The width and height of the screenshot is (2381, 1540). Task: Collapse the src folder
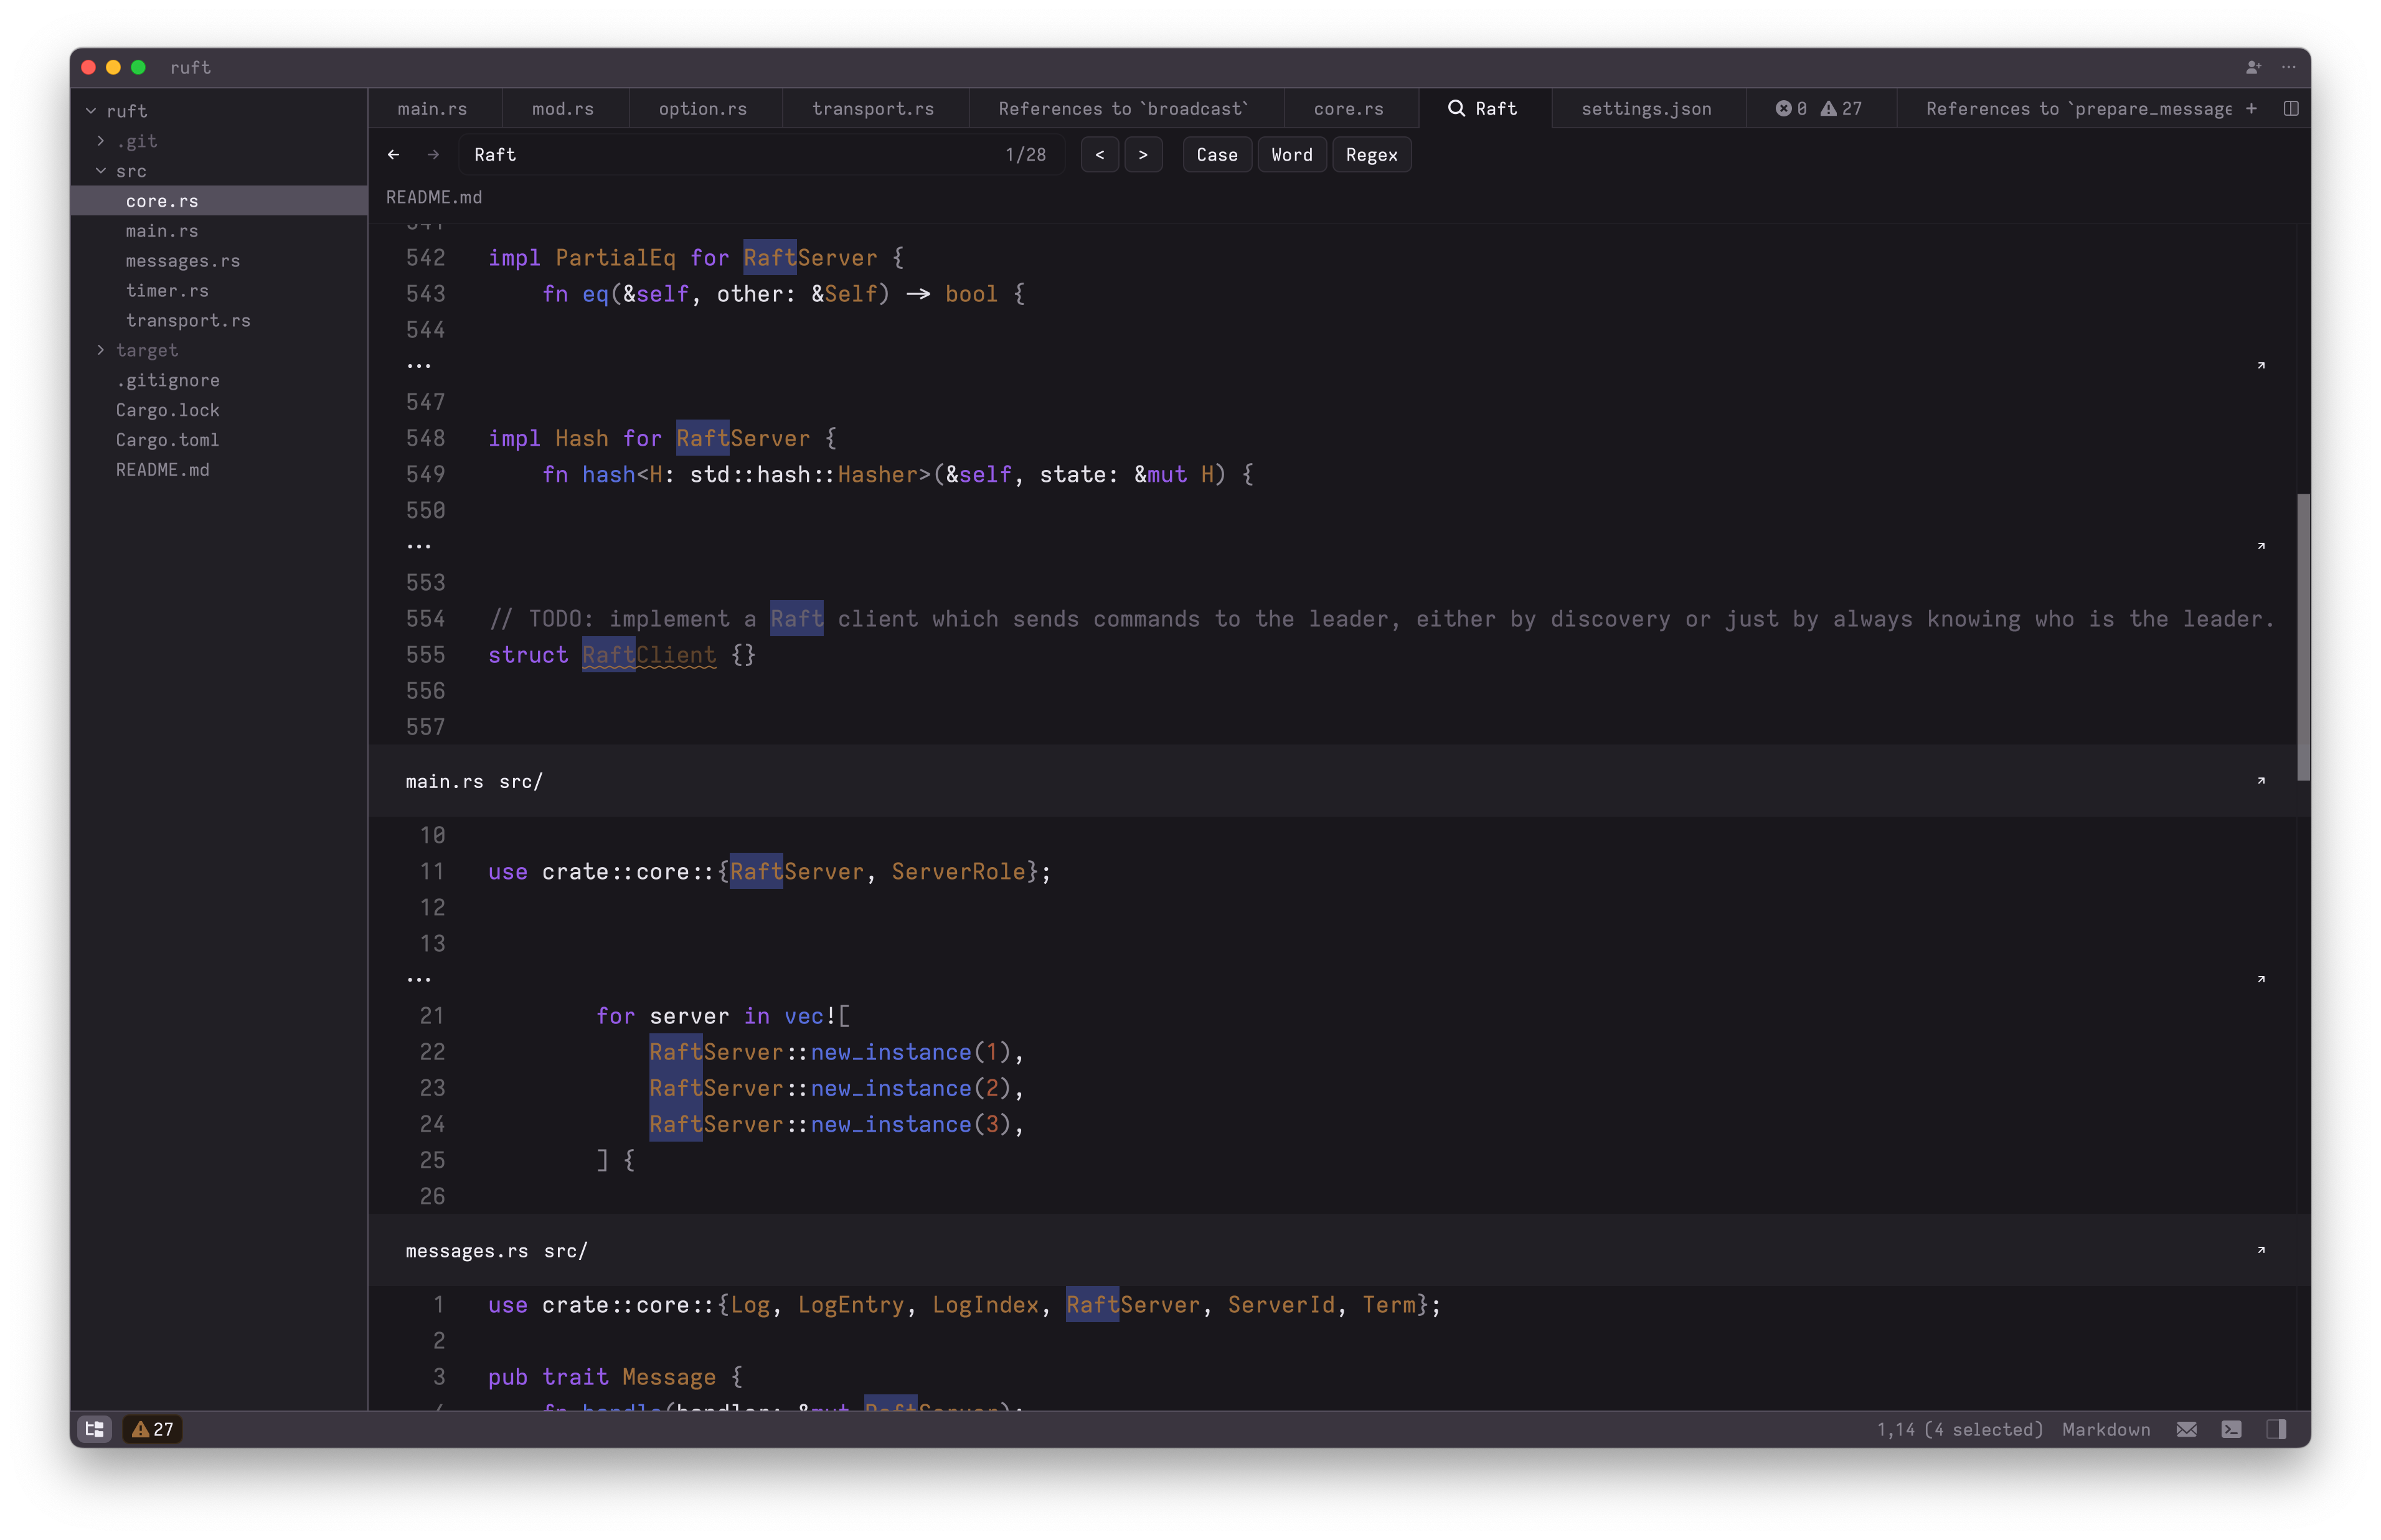tap(101, 171)
